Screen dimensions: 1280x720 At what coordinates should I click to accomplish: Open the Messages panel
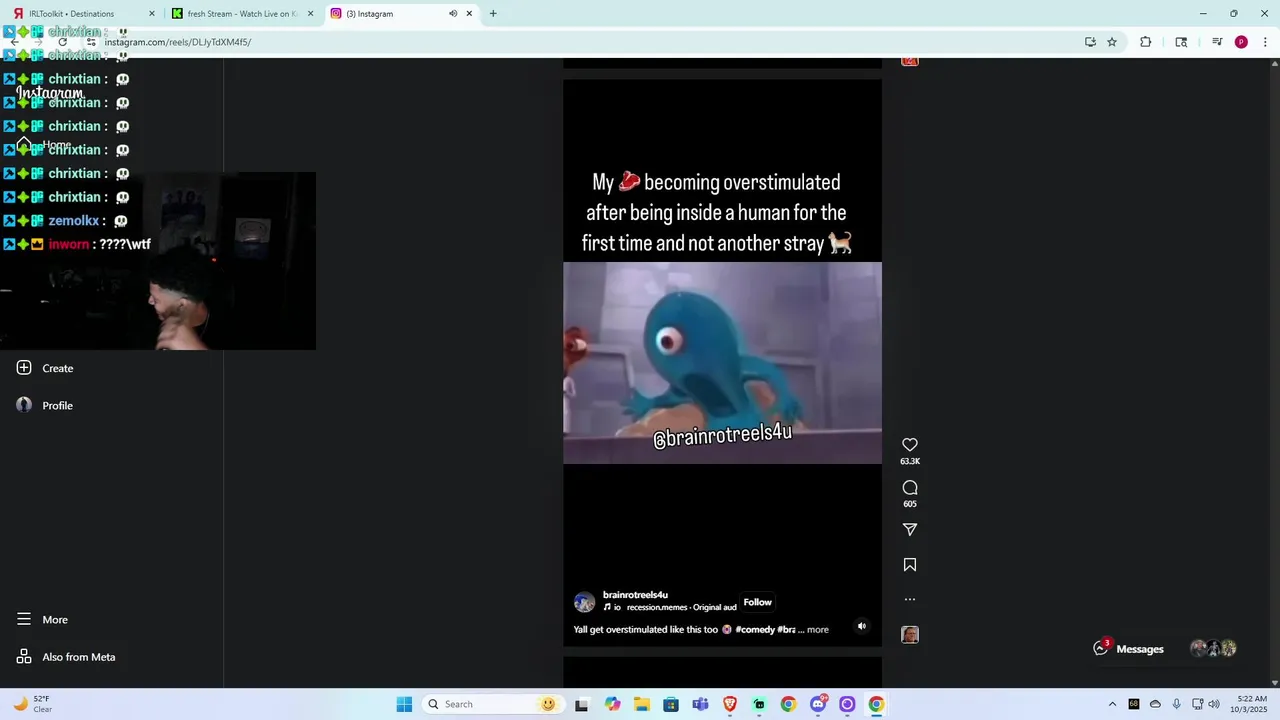1140,649
